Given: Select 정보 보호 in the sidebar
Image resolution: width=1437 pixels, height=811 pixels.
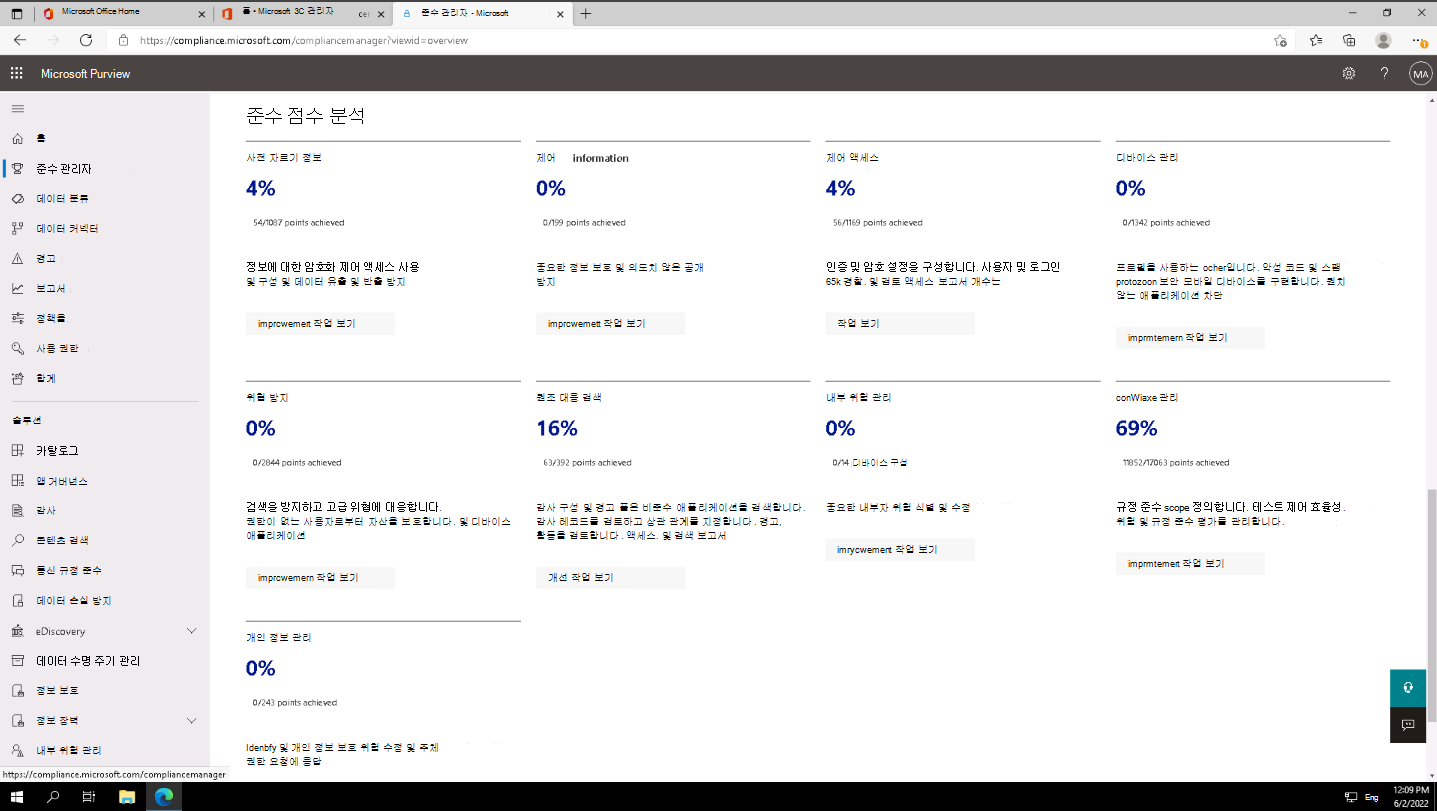Looking at the screenshot, I should click(57, 691).
